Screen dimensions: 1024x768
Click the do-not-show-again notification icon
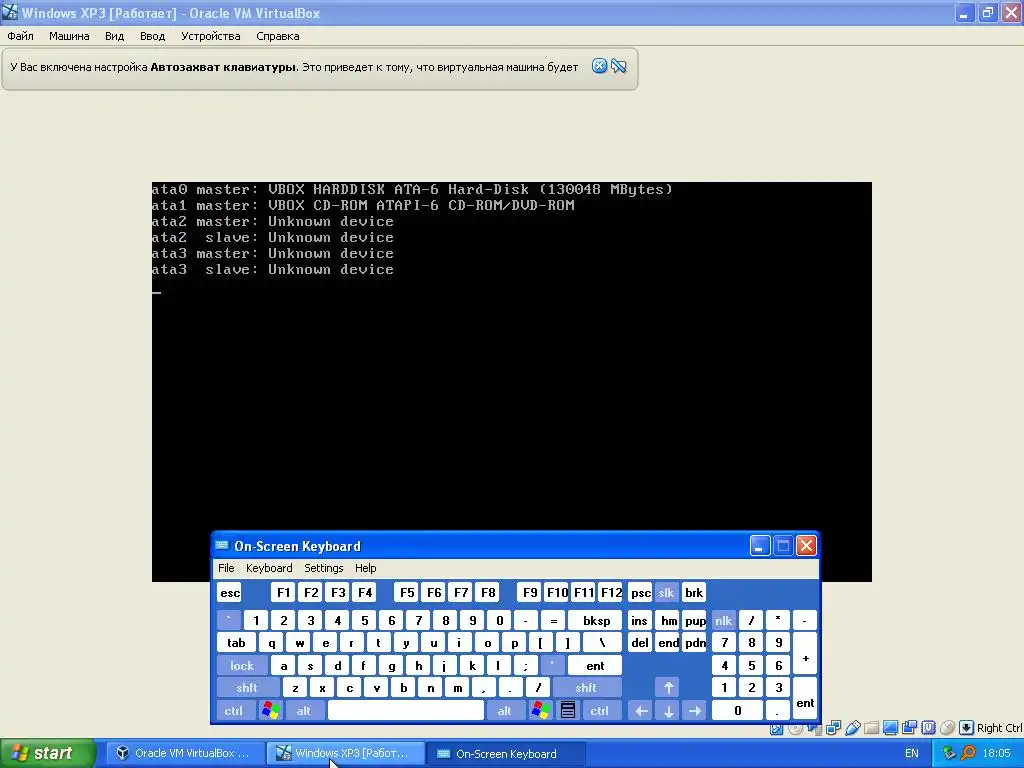(x=618, y=66)
